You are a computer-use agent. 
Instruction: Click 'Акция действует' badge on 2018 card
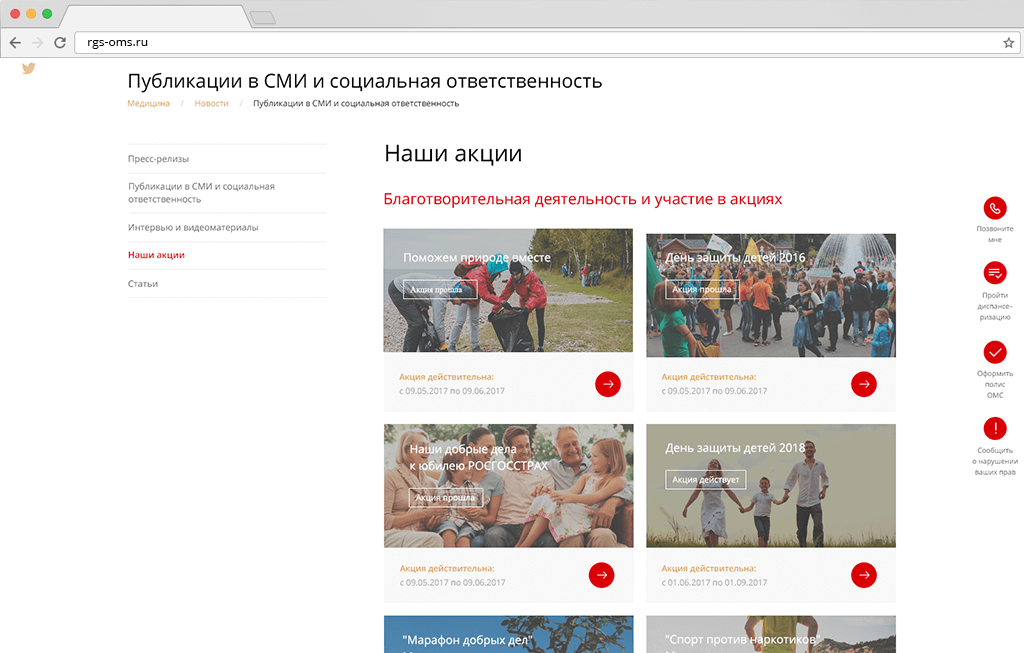(x=705, y=479)
